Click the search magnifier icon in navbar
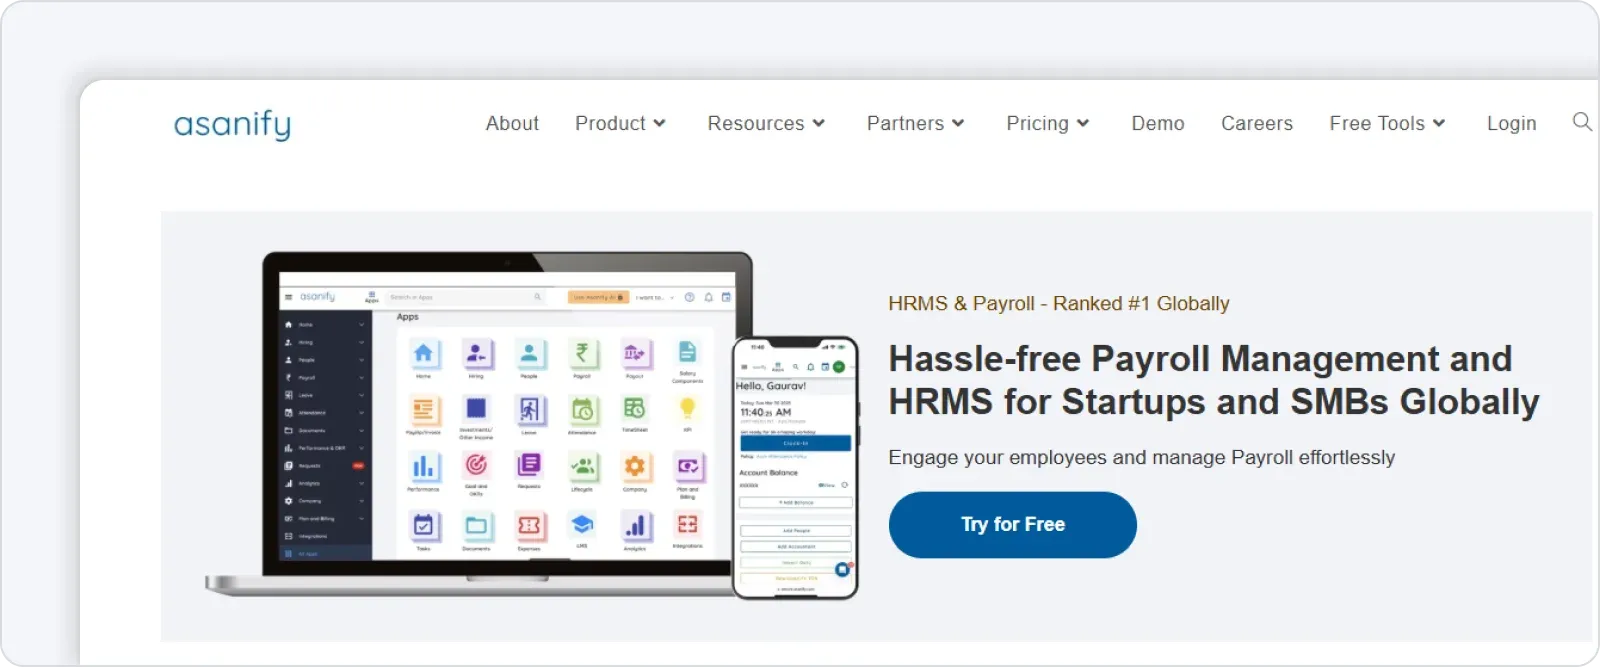The width and height of the screenshot is (1600, 667). click(x=1582, y=122)
